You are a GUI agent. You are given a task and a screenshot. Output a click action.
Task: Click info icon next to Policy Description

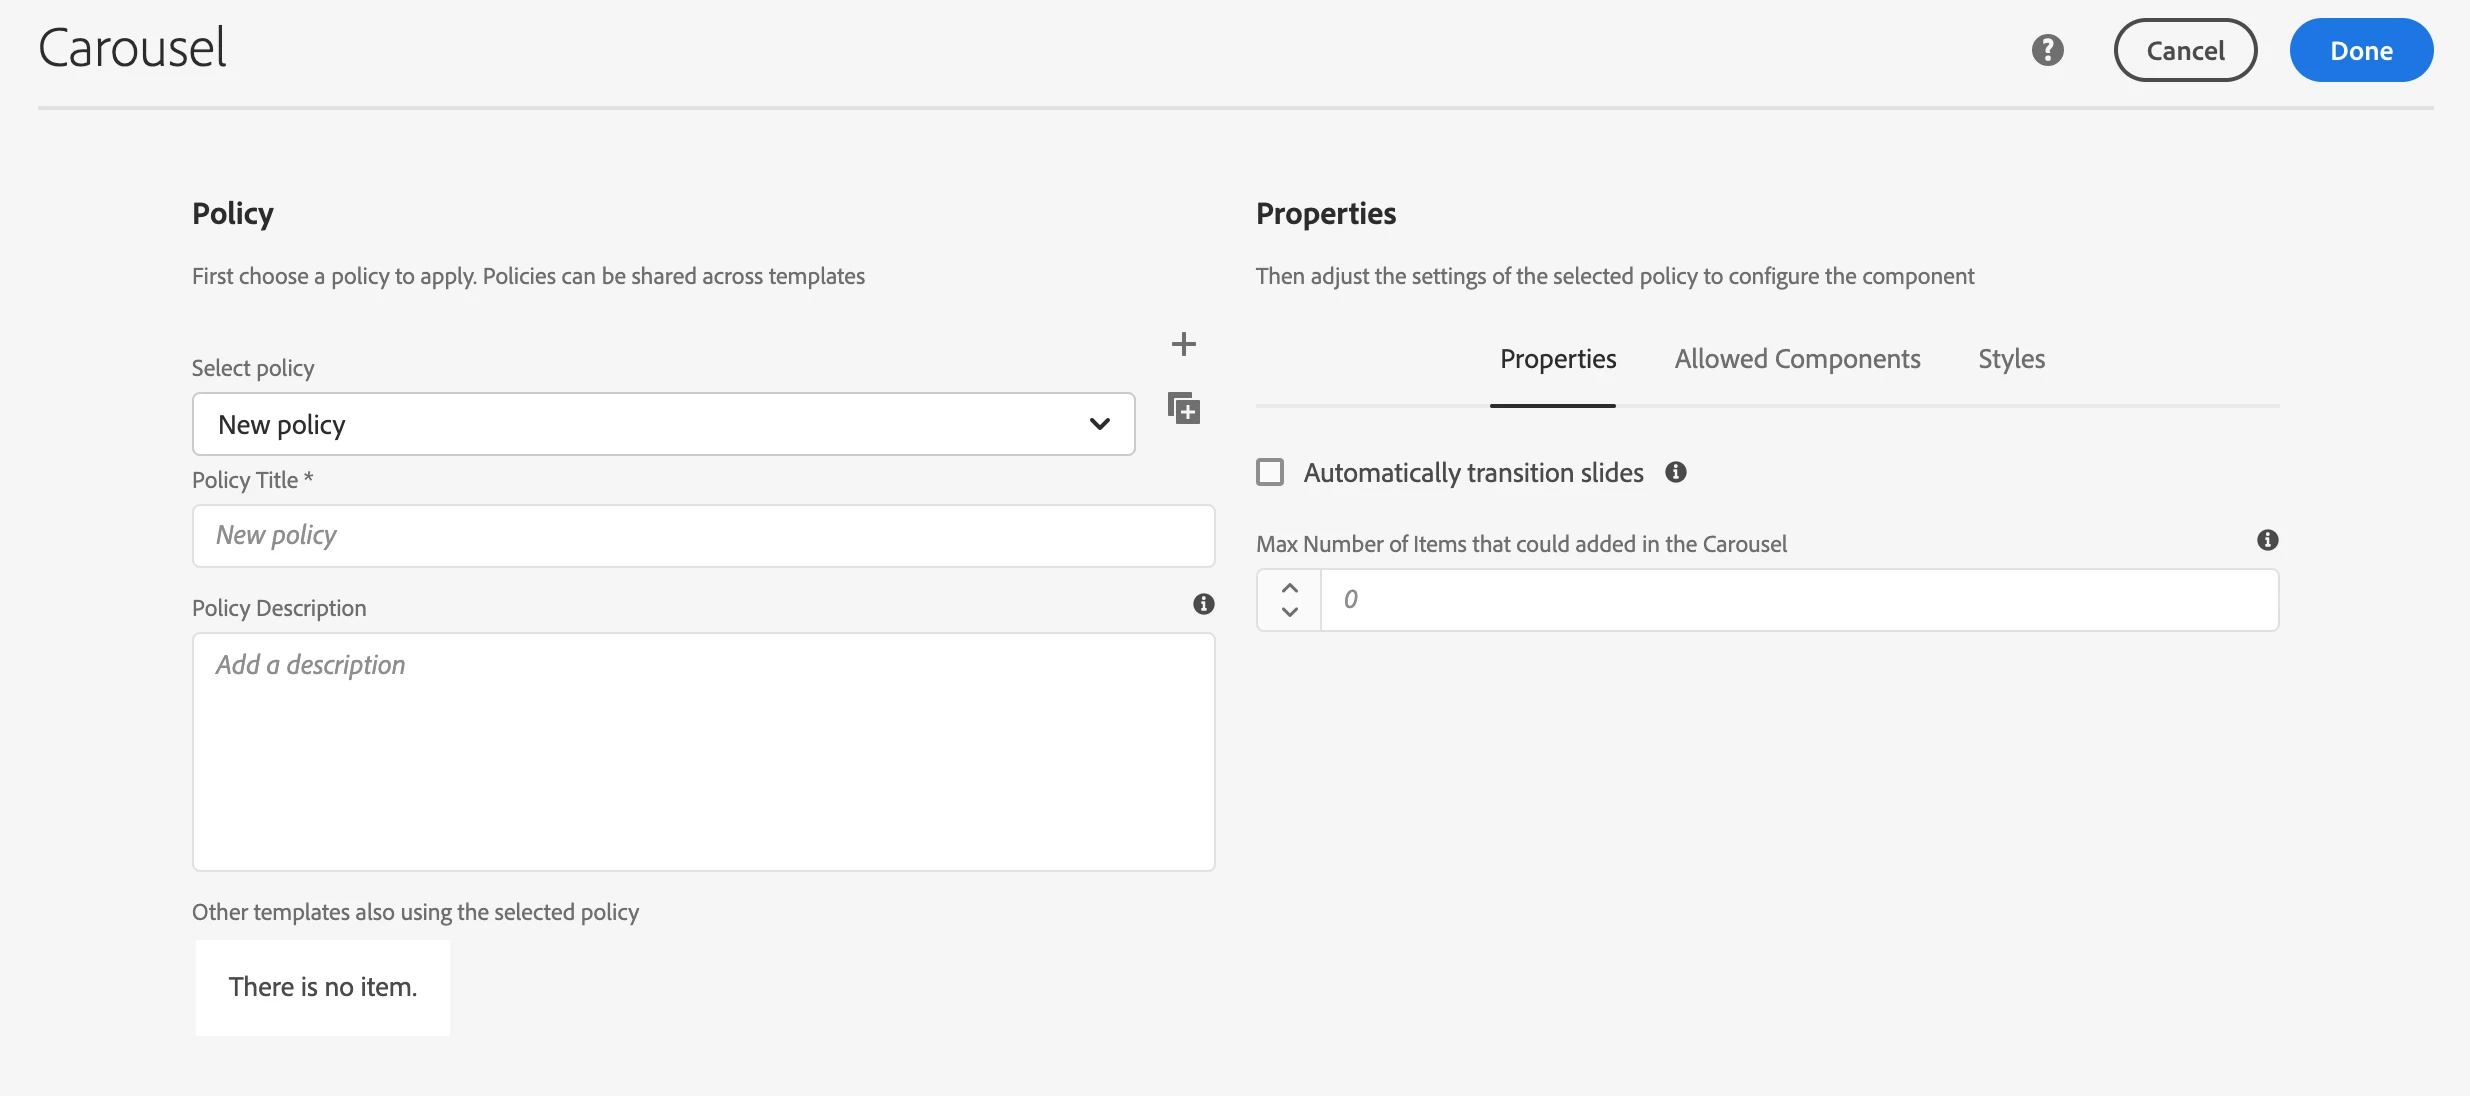click(x=1203, y=604)
